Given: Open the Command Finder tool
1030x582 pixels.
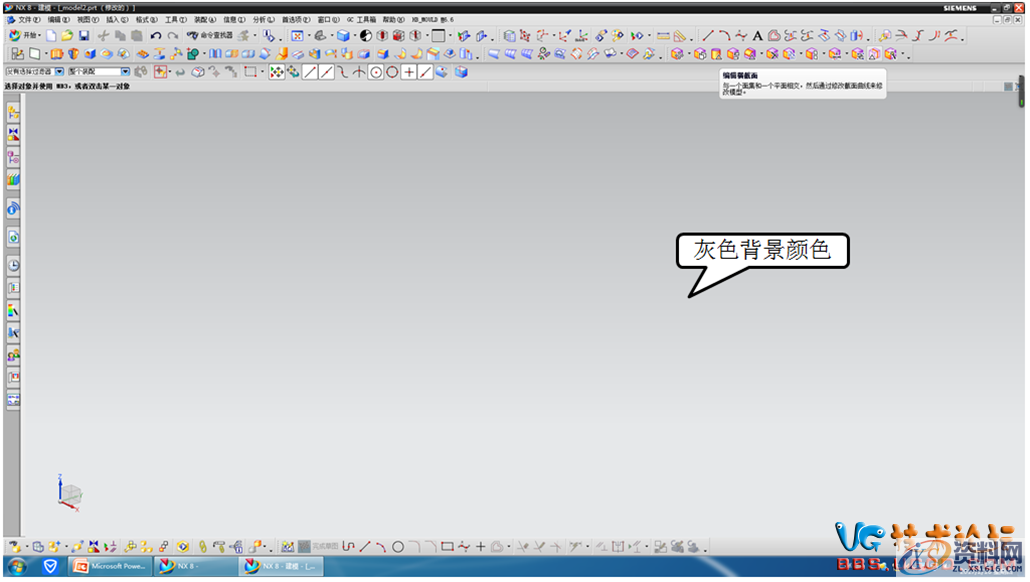Looking at the screenshot, I should [209, 36].
